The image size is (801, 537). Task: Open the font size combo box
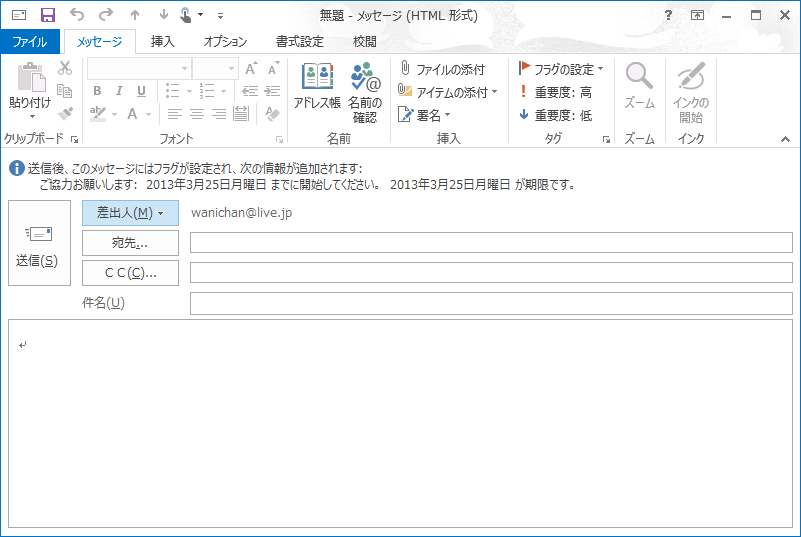(216, 68)
